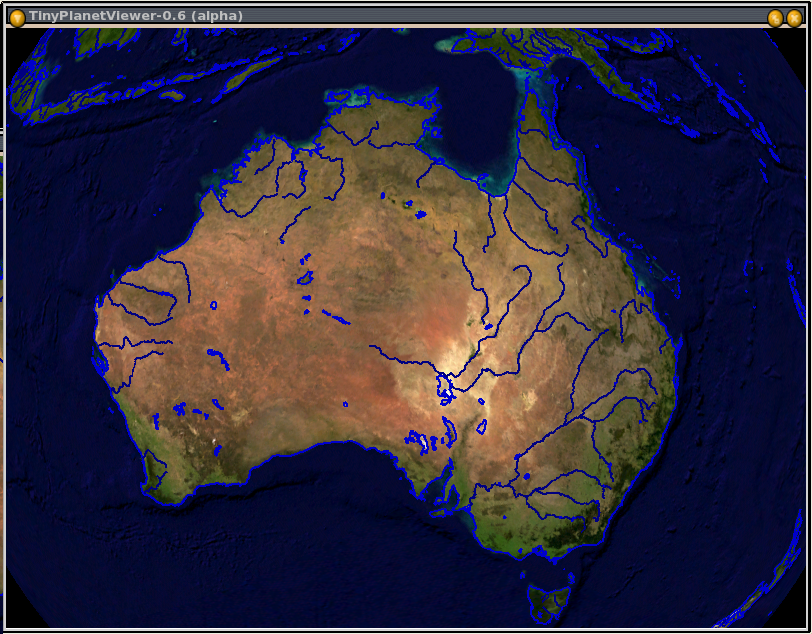Click on Tasmania island south of mainland
The width and height of the screenshot is (812, 634).
click(548, 599)
